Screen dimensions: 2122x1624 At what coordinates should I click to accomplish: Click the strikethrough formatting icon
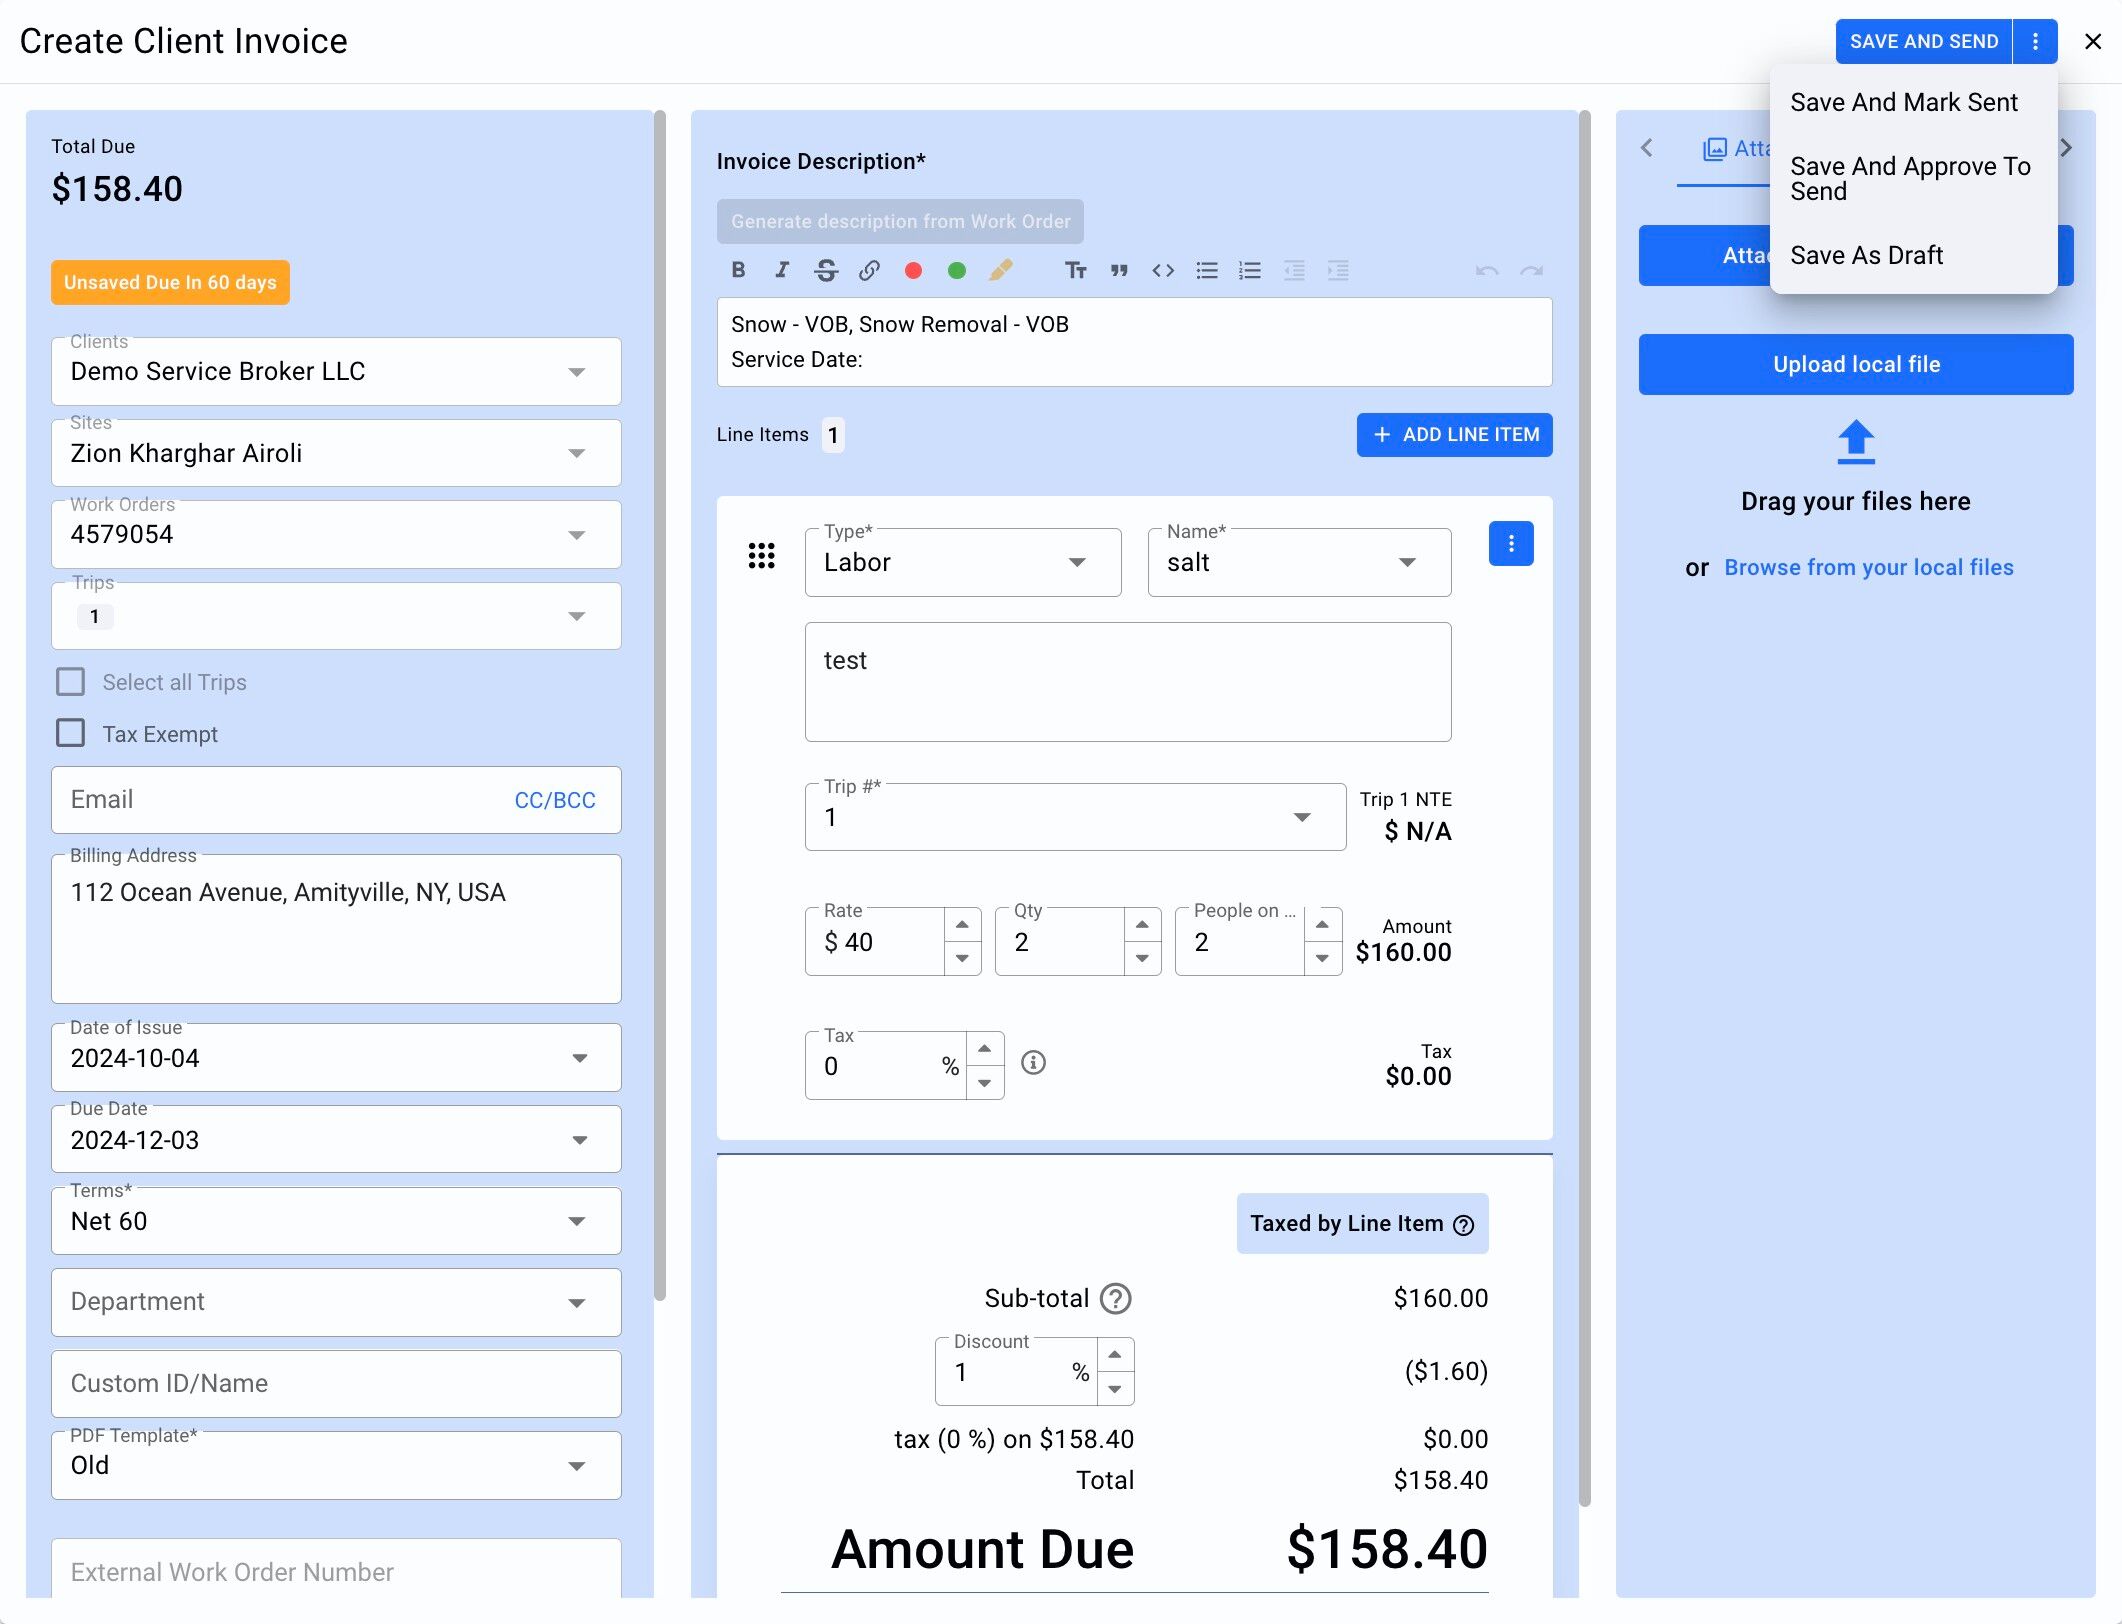[826, 270]
